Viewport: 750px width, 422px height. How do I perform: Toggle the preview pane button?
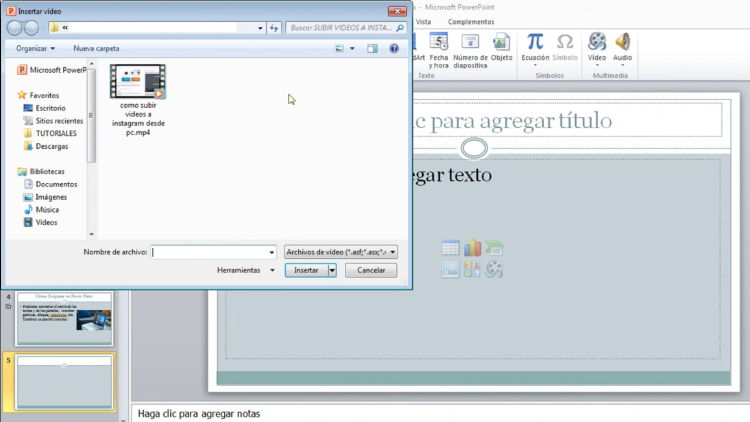371,48
